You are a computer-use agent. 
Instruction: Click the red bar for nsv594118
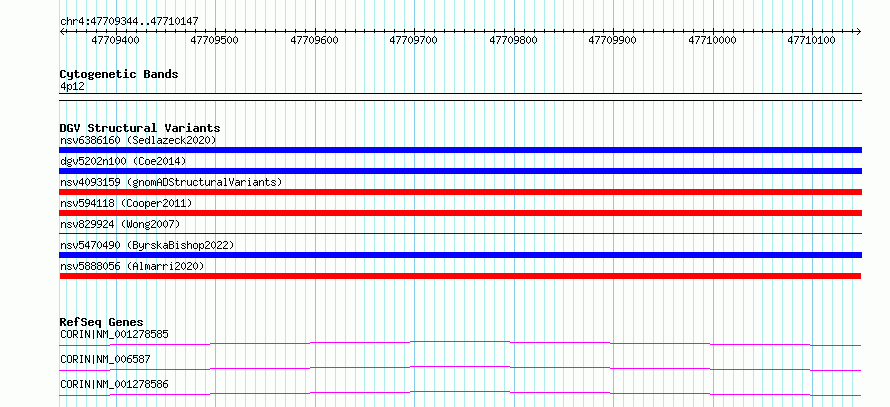pos(460,213)
